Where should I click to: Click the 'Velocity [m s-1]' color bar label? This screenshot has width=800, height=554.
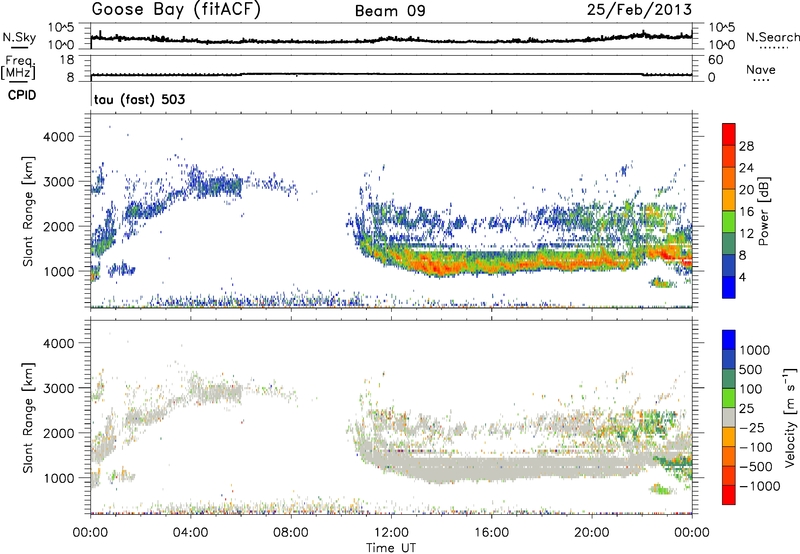pos(789,417)
